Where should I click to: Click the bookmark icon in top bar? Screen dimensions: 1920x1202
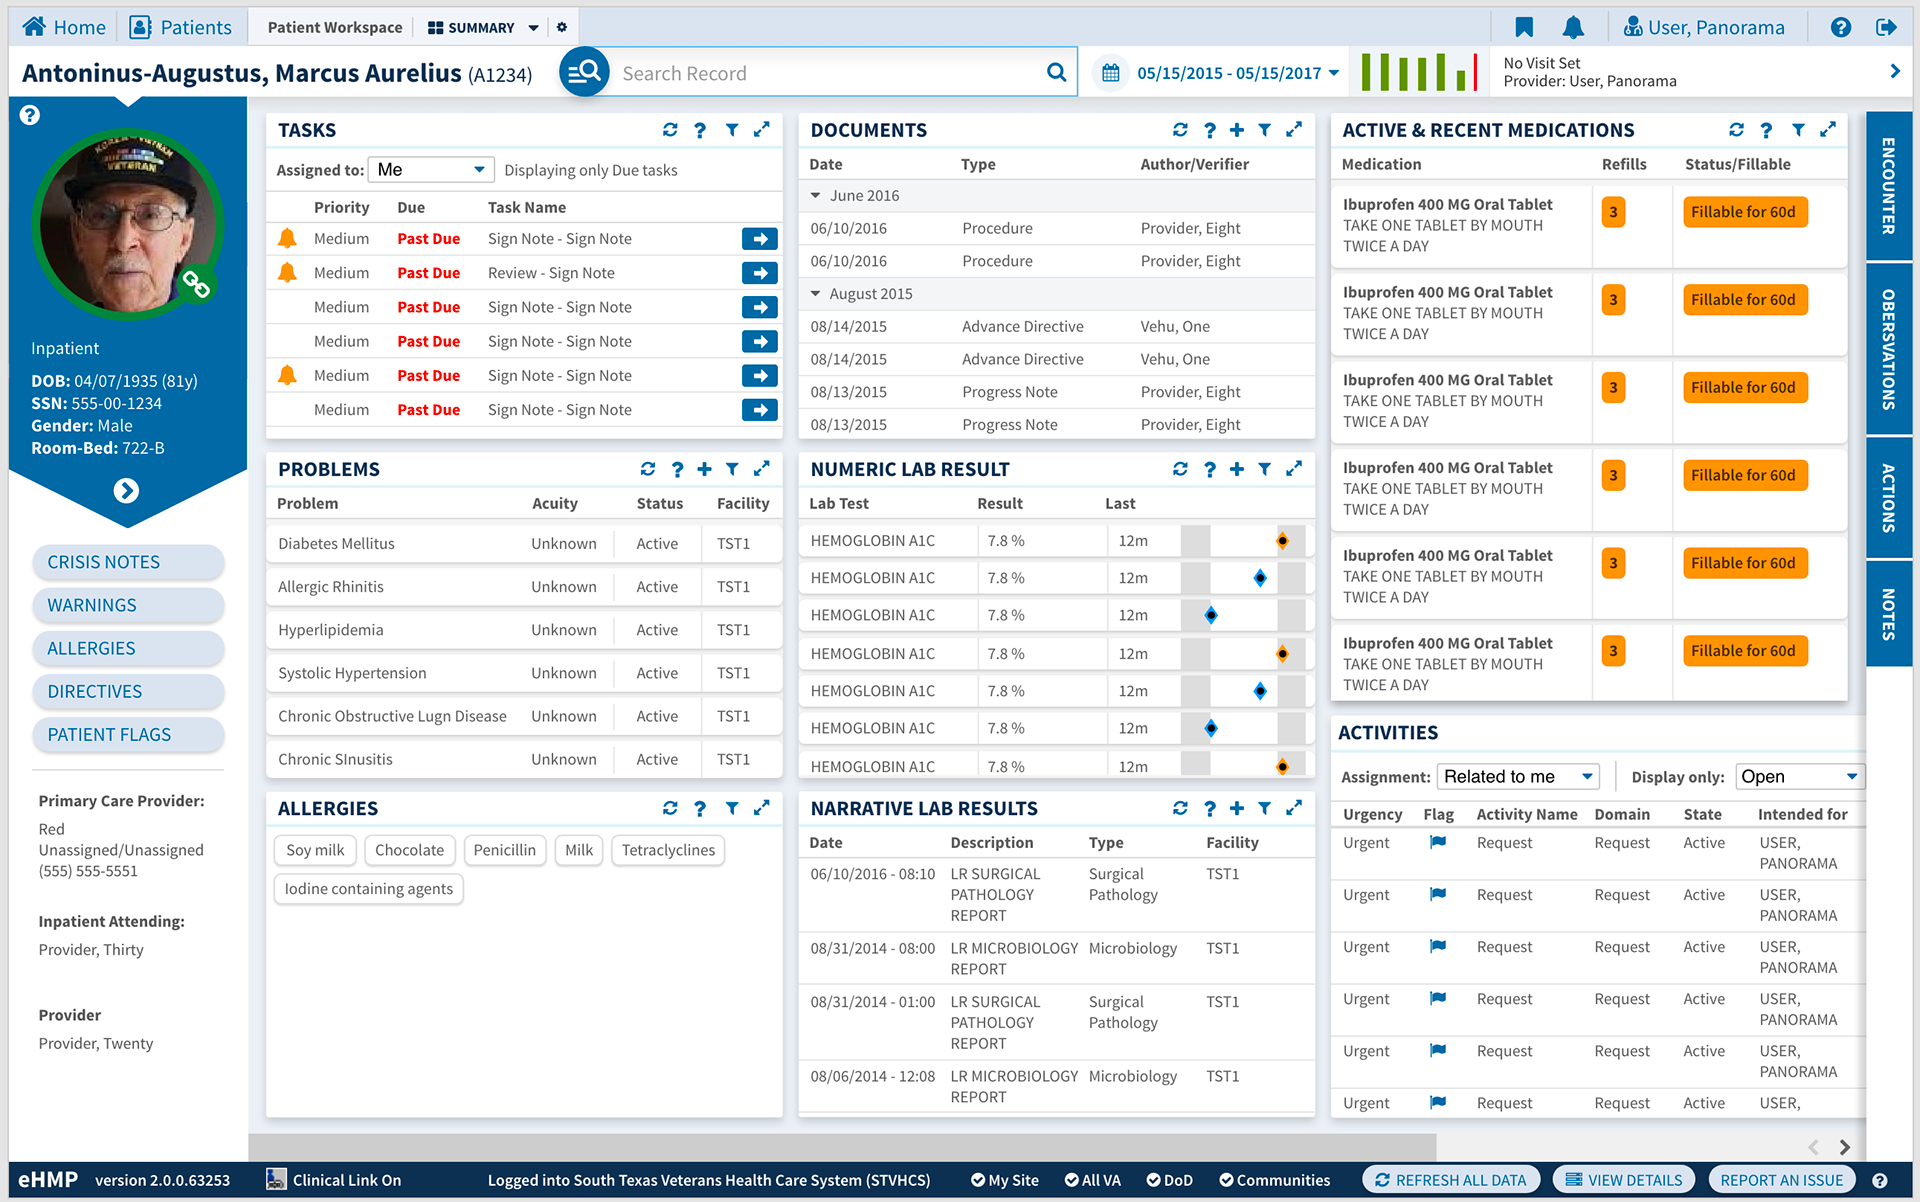1524,27
